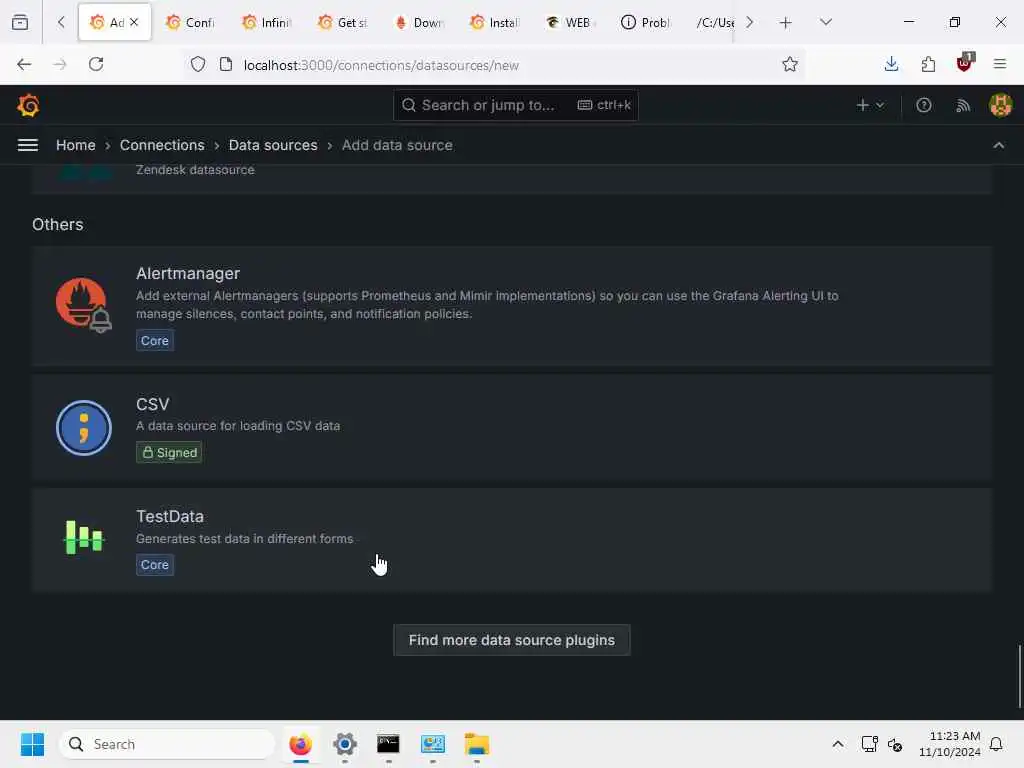Reload the page with the refresh icon

coord(96,64)
